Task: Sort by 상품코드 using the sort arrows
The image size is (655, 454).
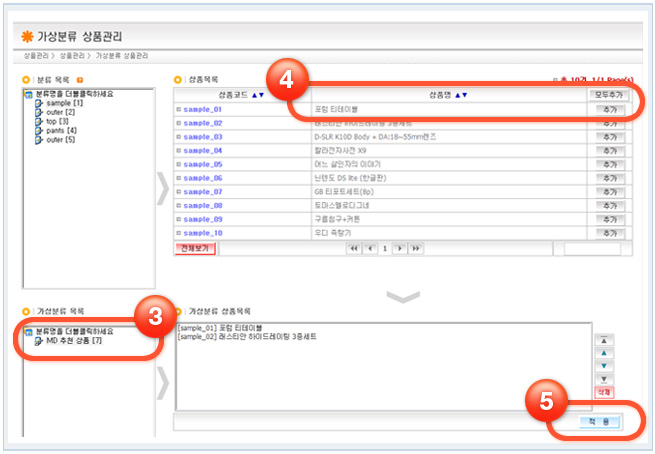Action: tap(258, 95)
